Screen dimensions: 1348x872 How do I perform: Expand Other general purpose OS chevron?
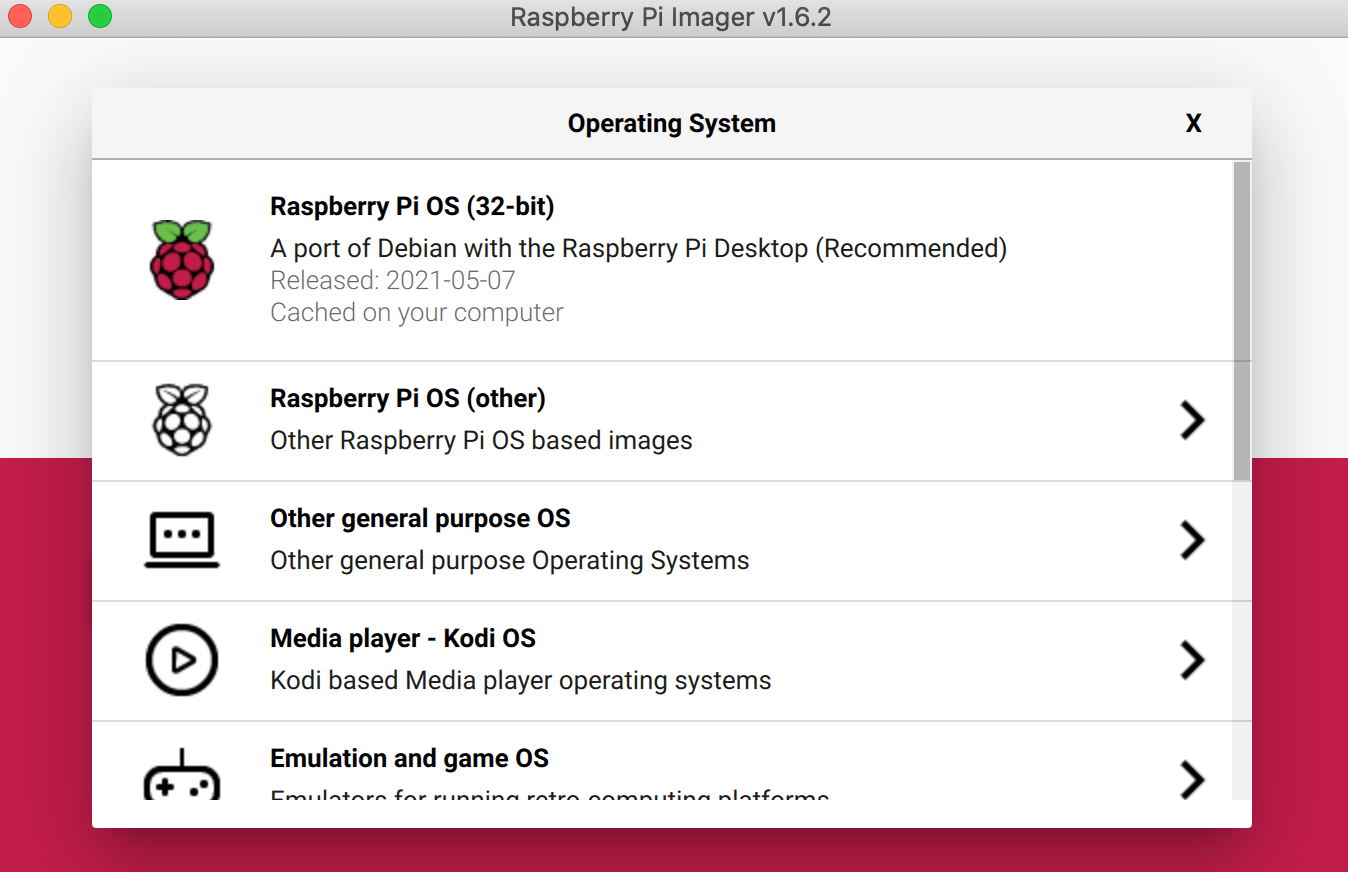(1192, 540)
